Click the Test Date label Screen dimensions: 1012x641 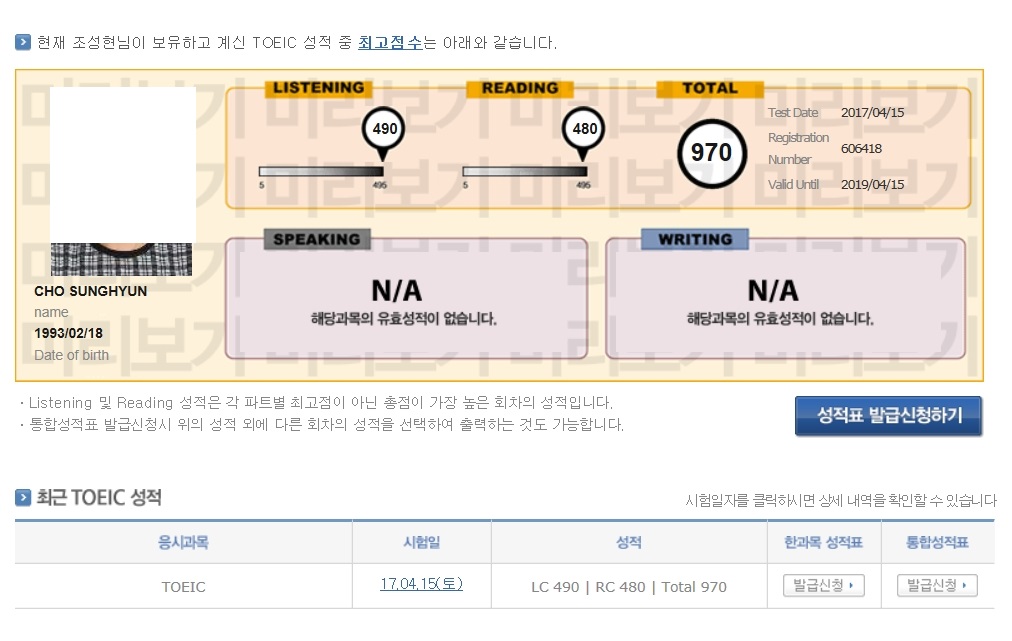coord(793,112)
